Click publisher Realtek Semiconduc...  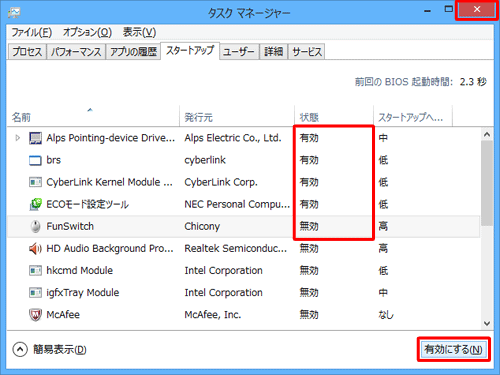236,248
